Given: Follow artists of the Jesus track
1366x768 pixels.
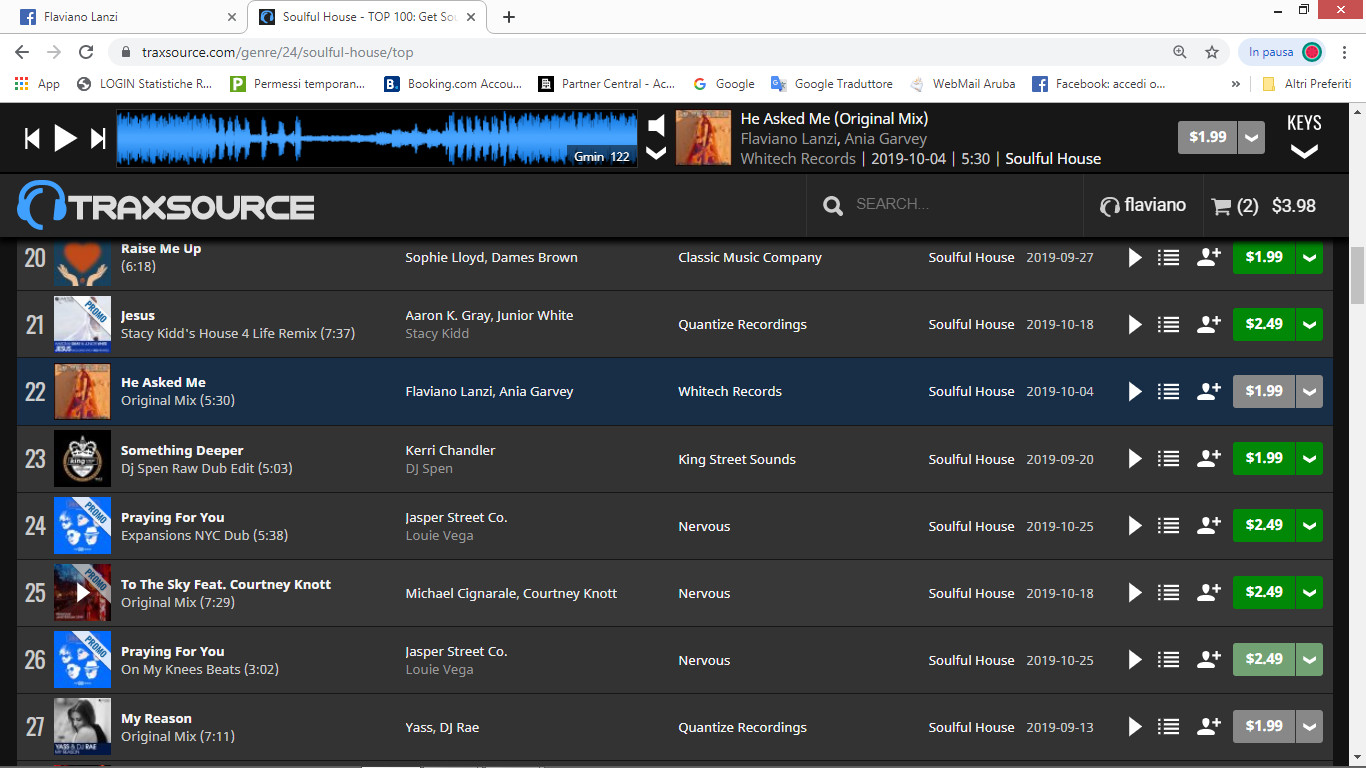Looking at the screenshot, I should coord(1208,325).
